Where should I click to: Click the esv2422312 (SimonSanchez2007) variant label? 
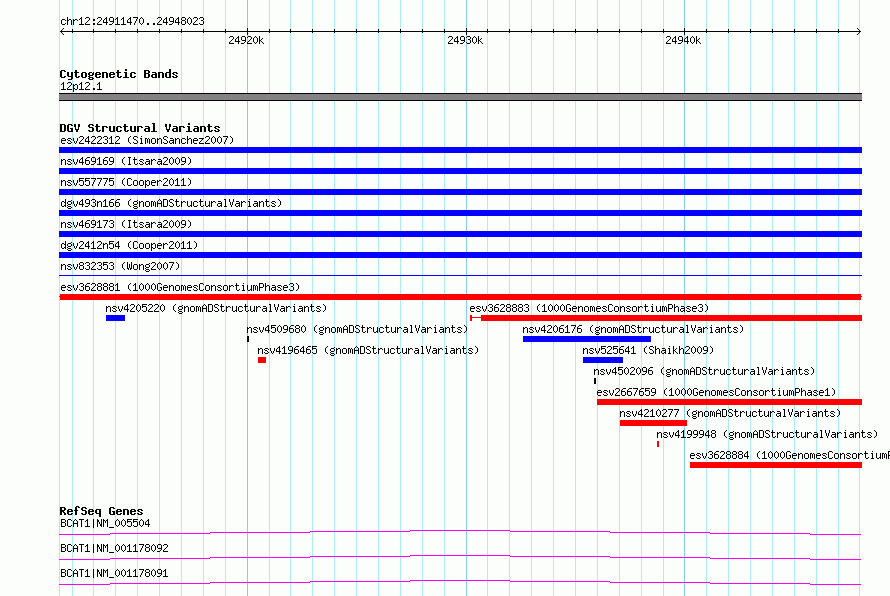[147, 140]
